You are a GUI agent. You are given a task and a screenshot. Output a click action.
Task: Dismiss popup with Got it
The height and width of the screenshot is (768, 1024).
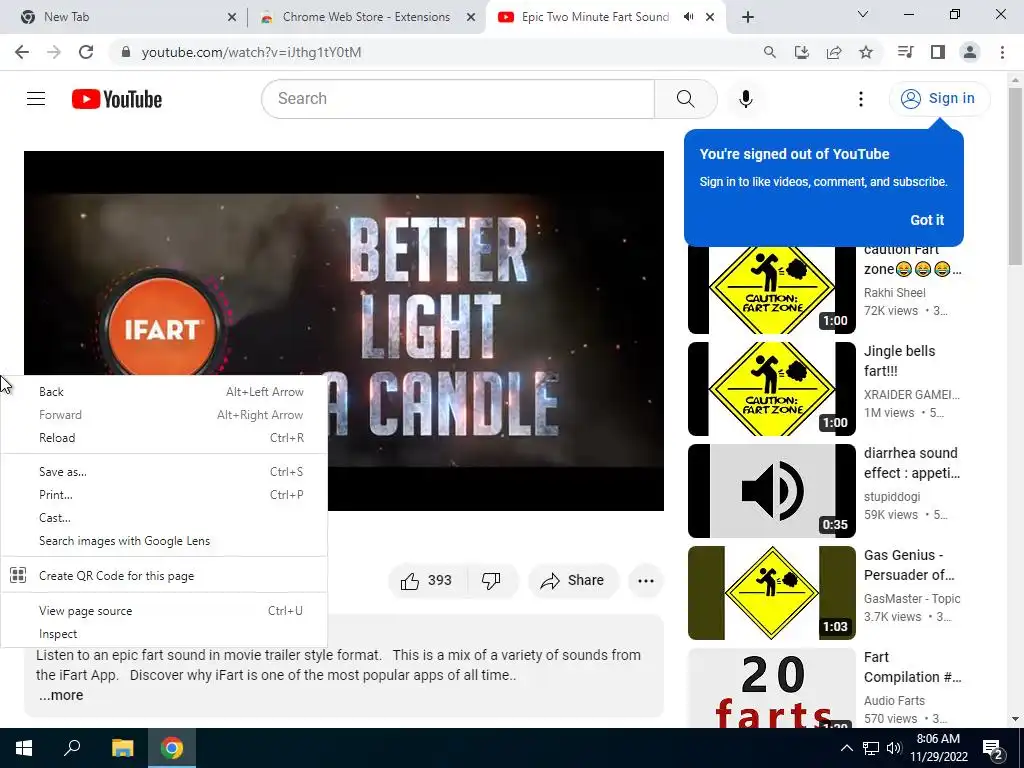click(x=927, y=220)
